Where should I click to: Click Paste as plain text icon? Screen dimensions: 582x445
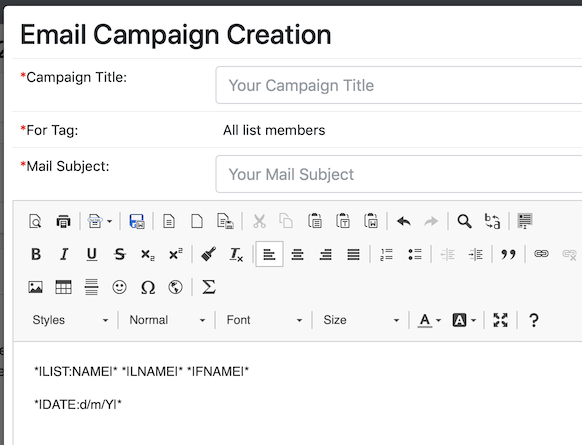343,221
